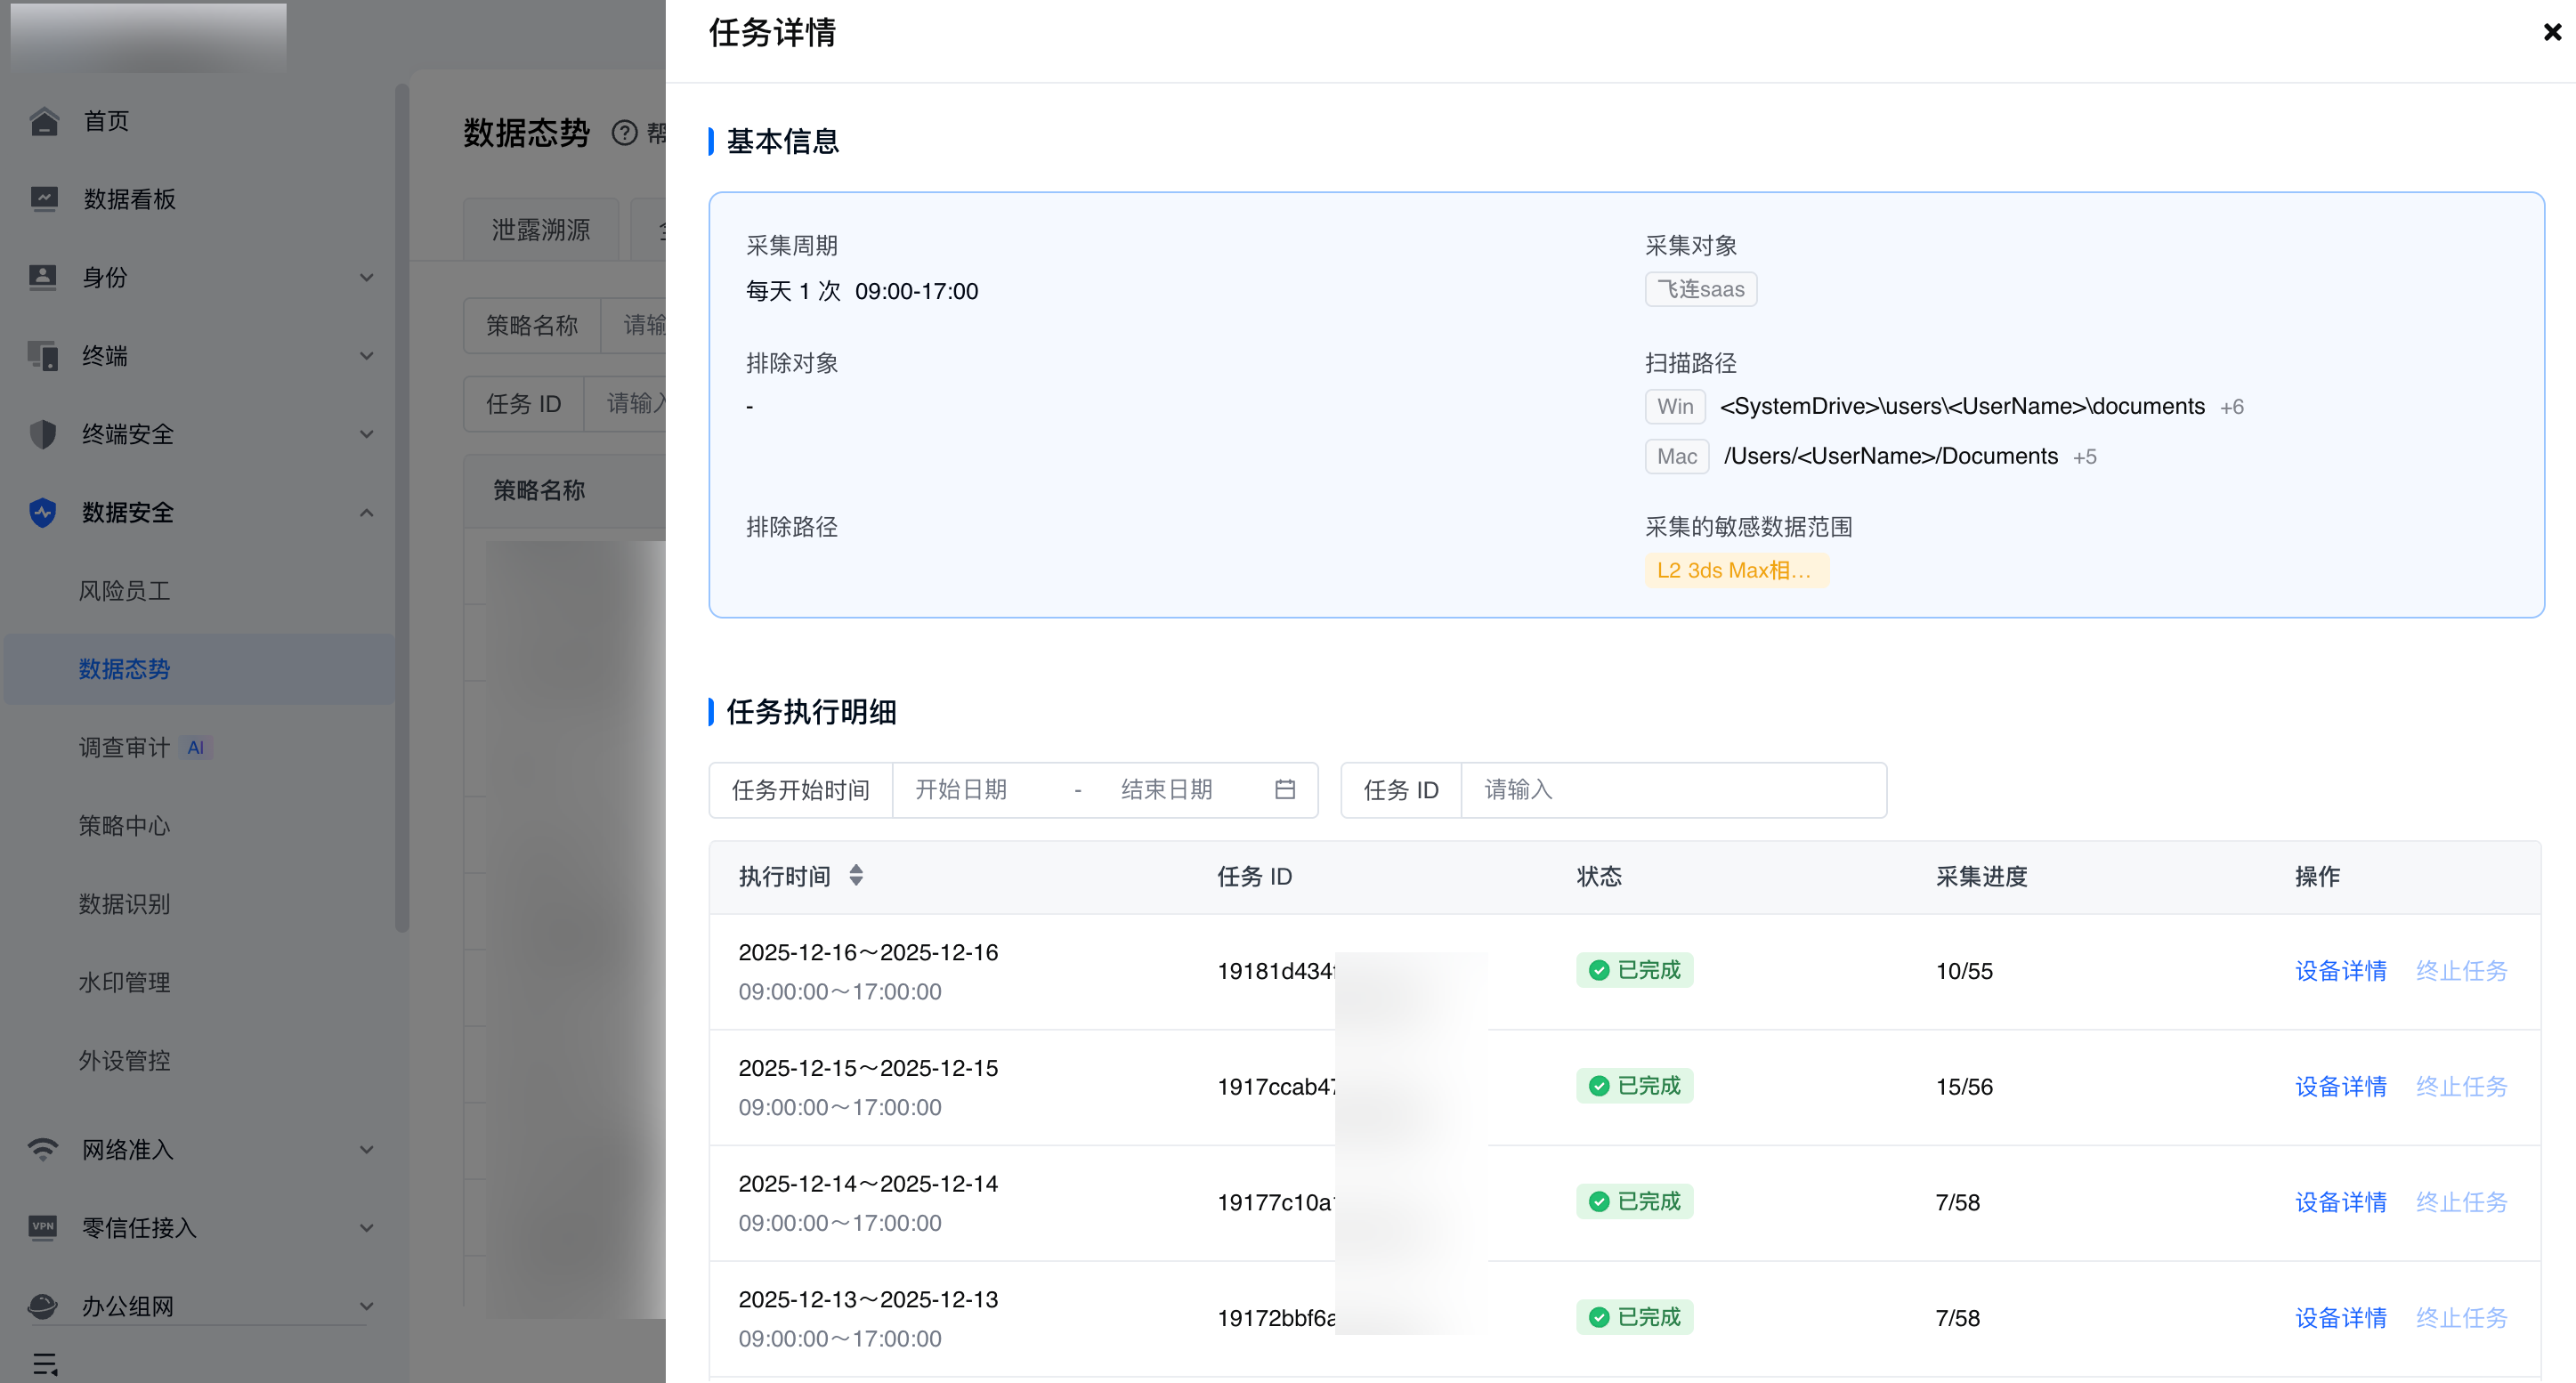
Task: Click the 终端安全 shield icon
Action: pos(43,434)
